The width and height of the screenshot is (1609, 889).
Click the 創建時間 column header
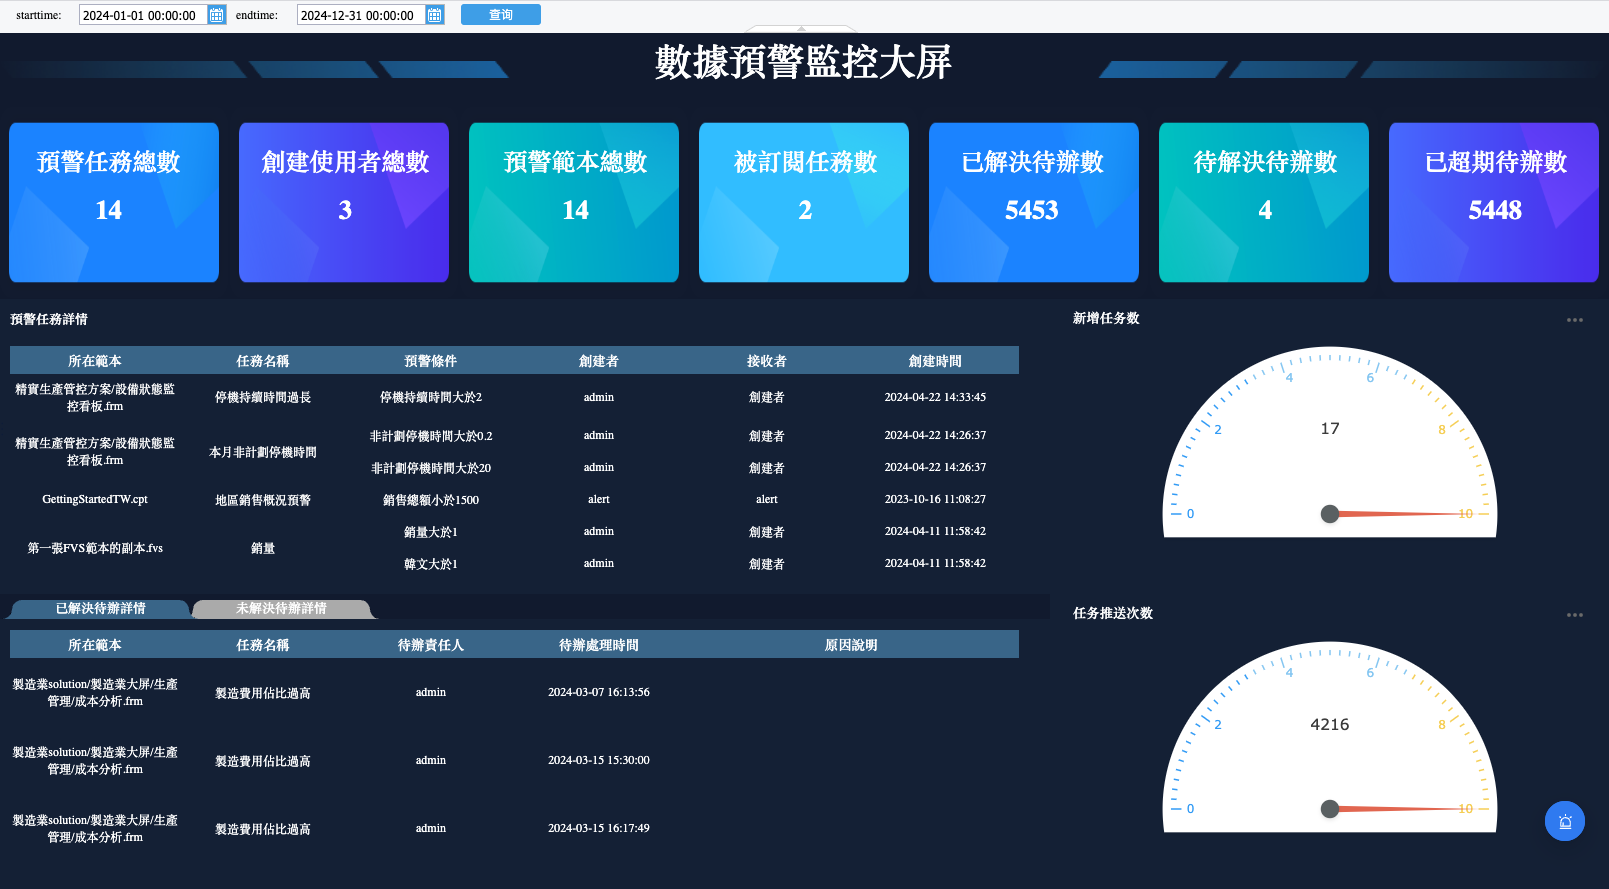point(934,361)
